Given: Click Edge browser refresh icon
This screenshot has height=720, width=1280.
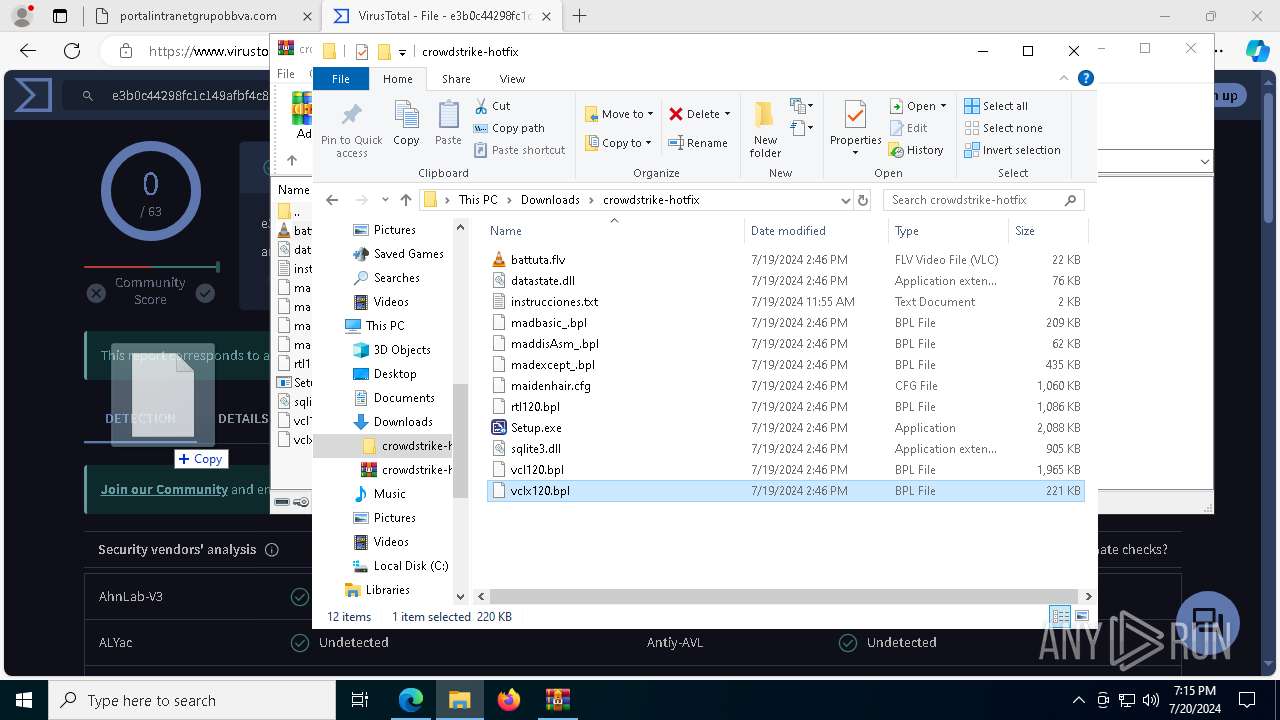Looking at the screenshot, I should (x=72, y=51).
